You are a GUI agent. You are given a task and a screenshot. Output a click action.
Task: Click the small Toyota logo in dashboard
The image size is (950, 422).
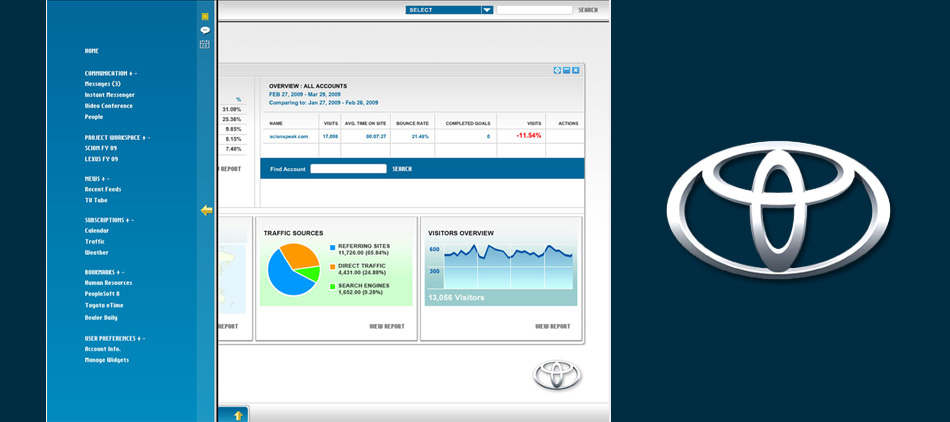click(556, 375)
